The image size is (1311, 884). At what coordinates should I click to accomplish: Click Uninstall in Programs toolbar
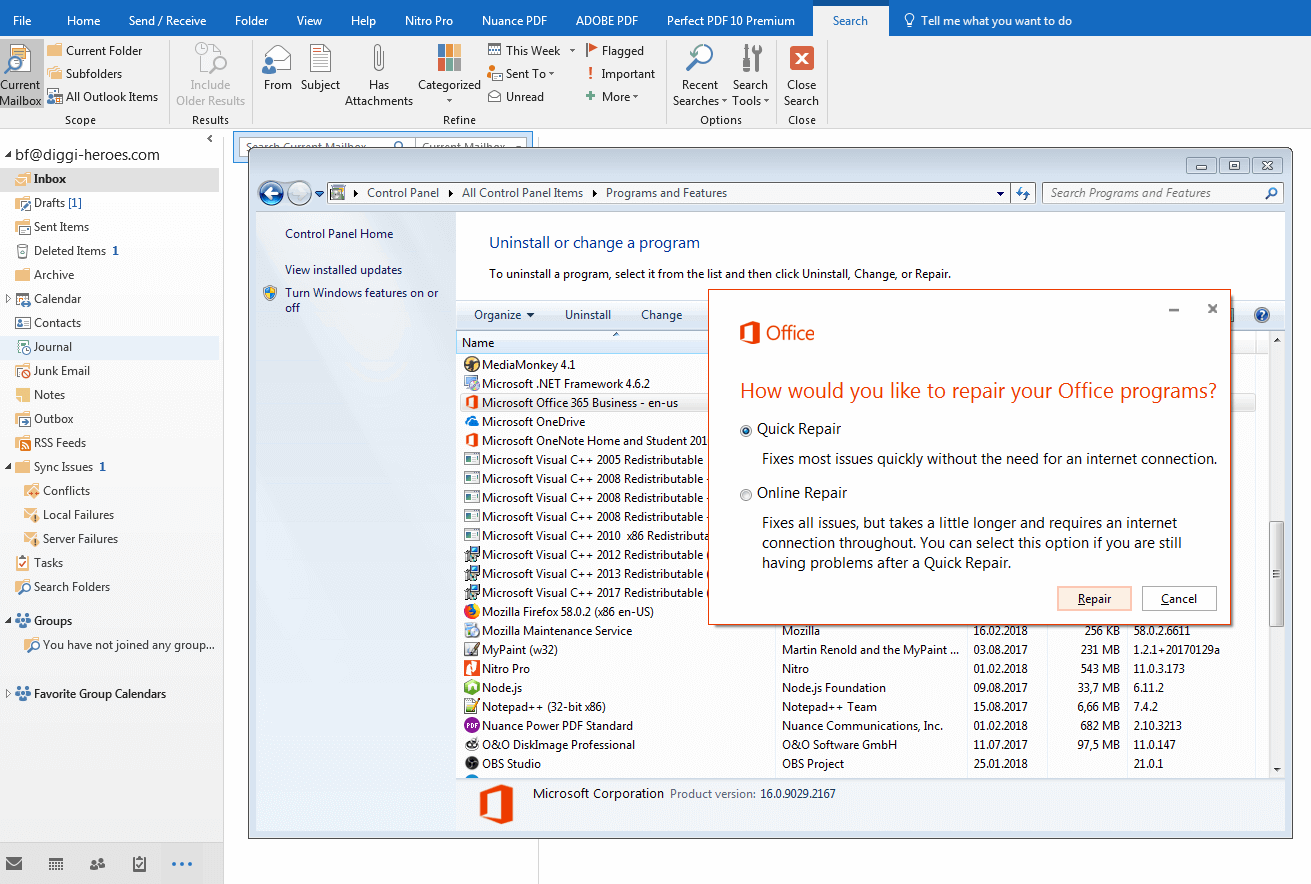tap(588, 315)
